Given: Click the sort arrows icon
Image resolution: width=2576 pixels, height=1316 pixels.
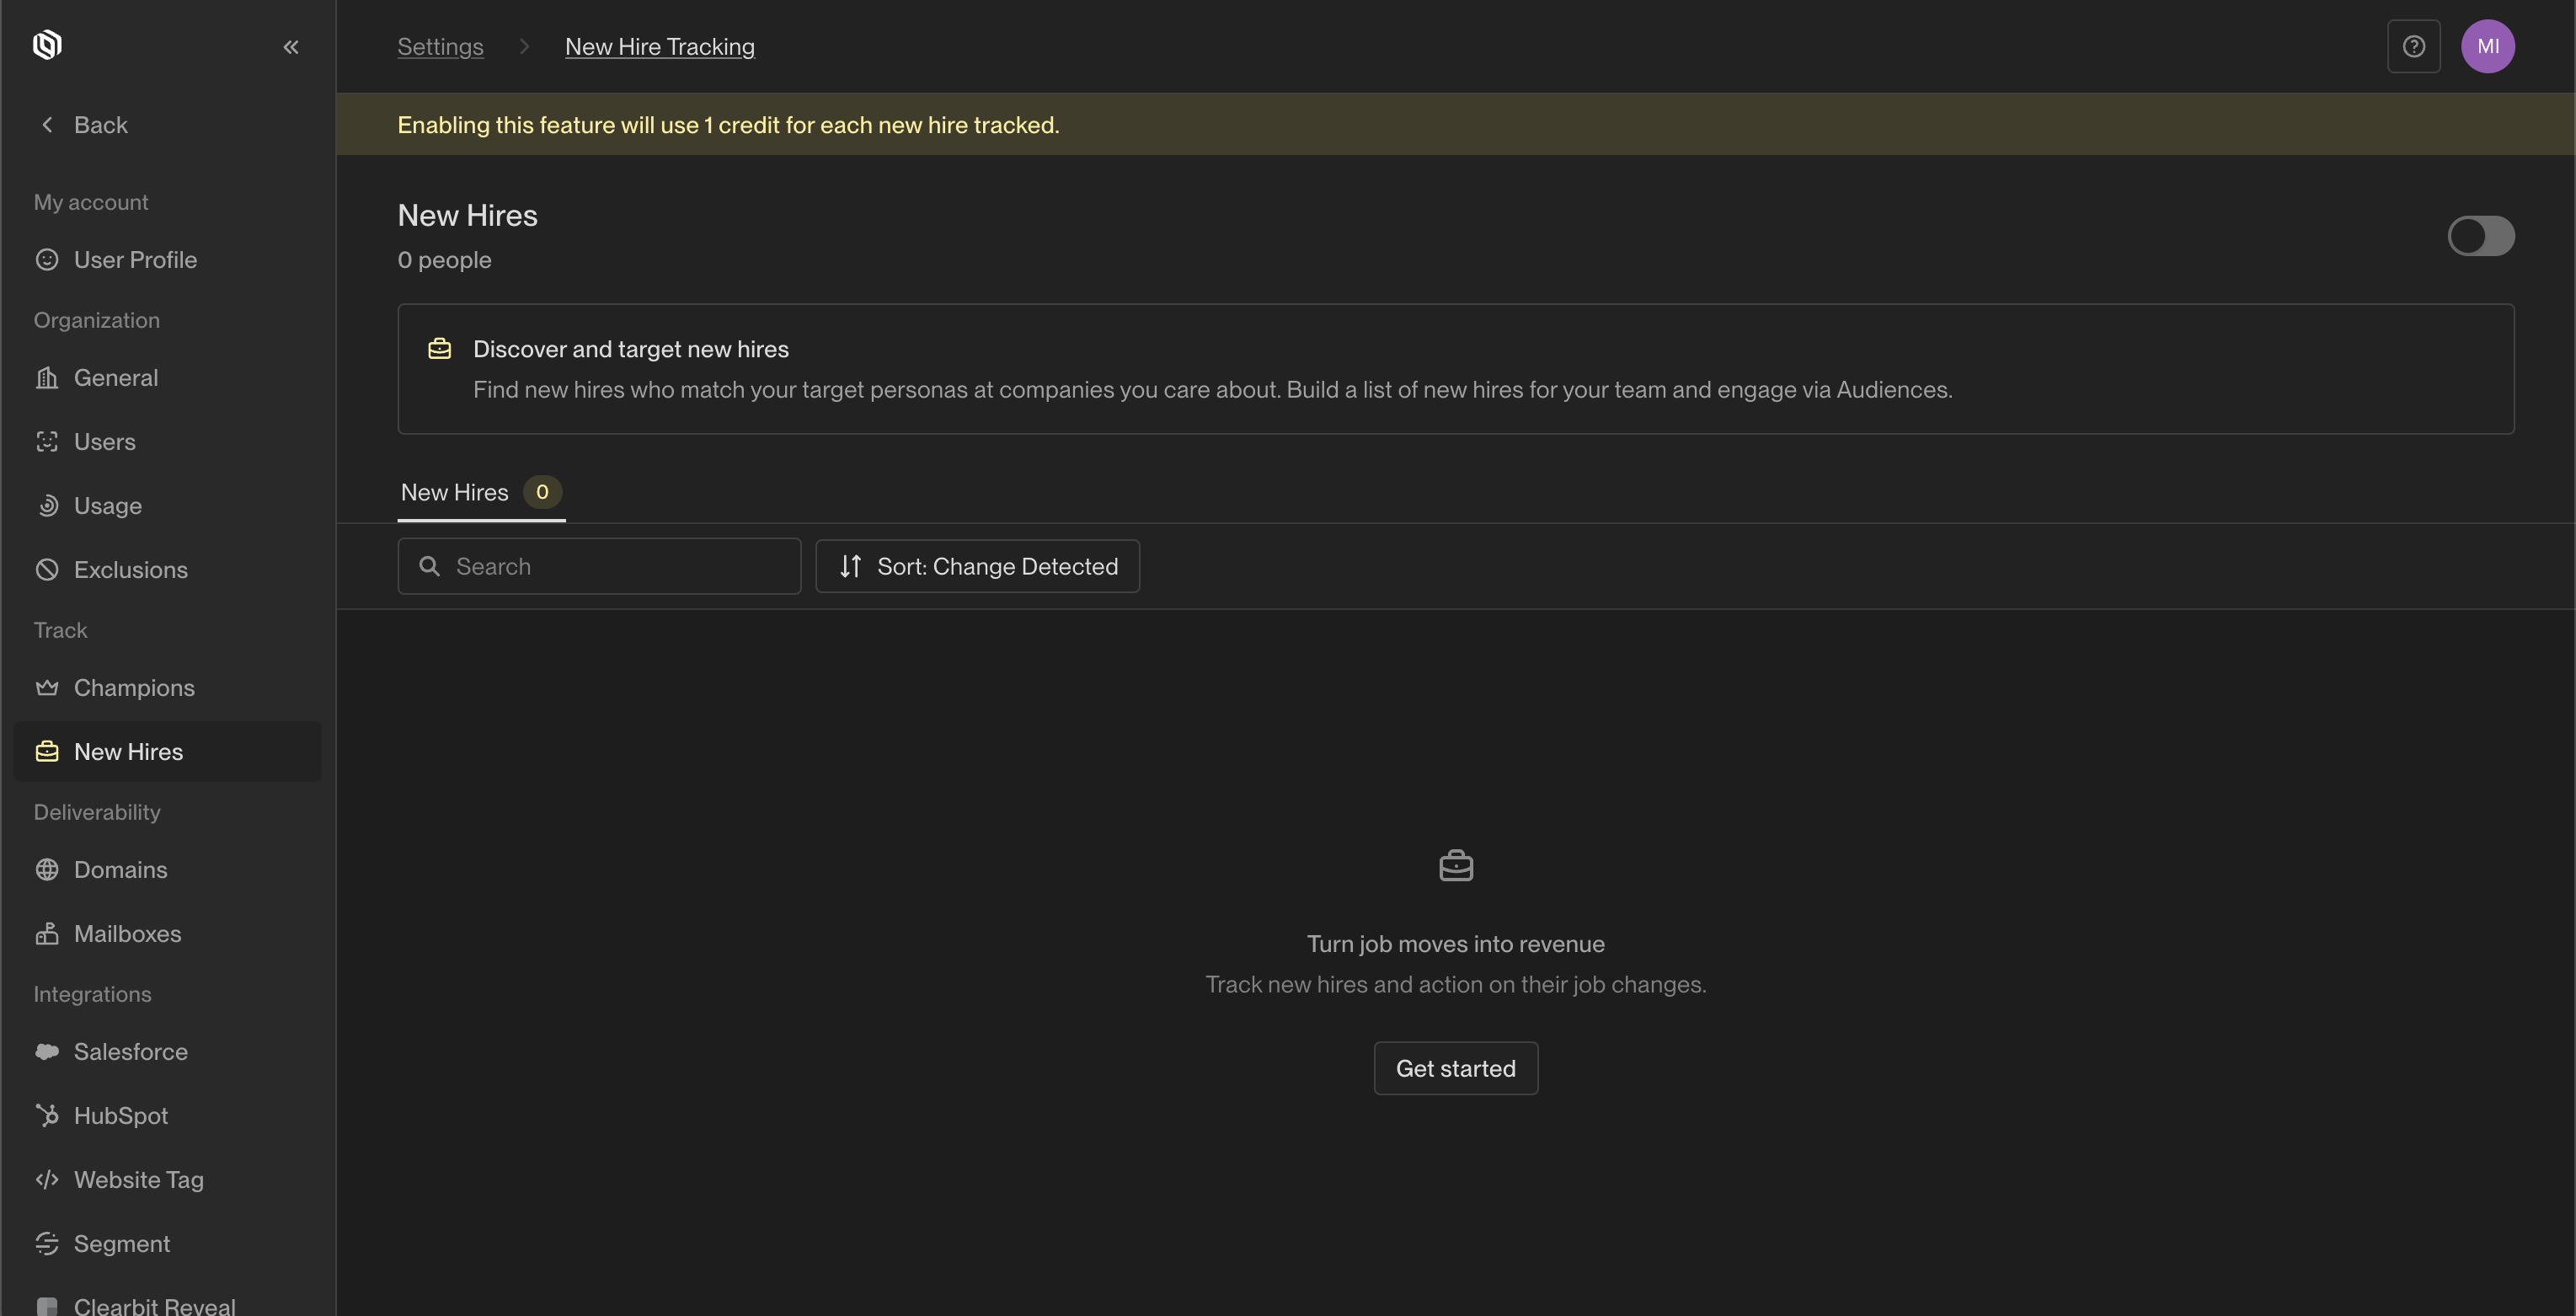Looking at the screenshot, I should point(850,567).
